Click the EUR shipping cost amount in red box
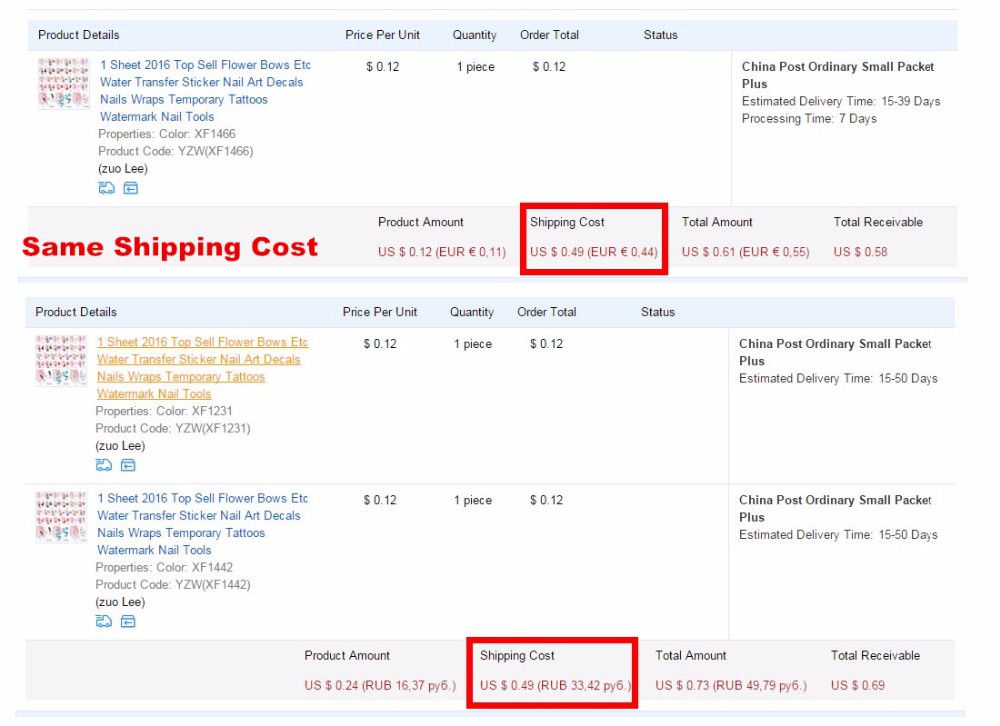This screenshot has height=726, width=1000. 594,252
